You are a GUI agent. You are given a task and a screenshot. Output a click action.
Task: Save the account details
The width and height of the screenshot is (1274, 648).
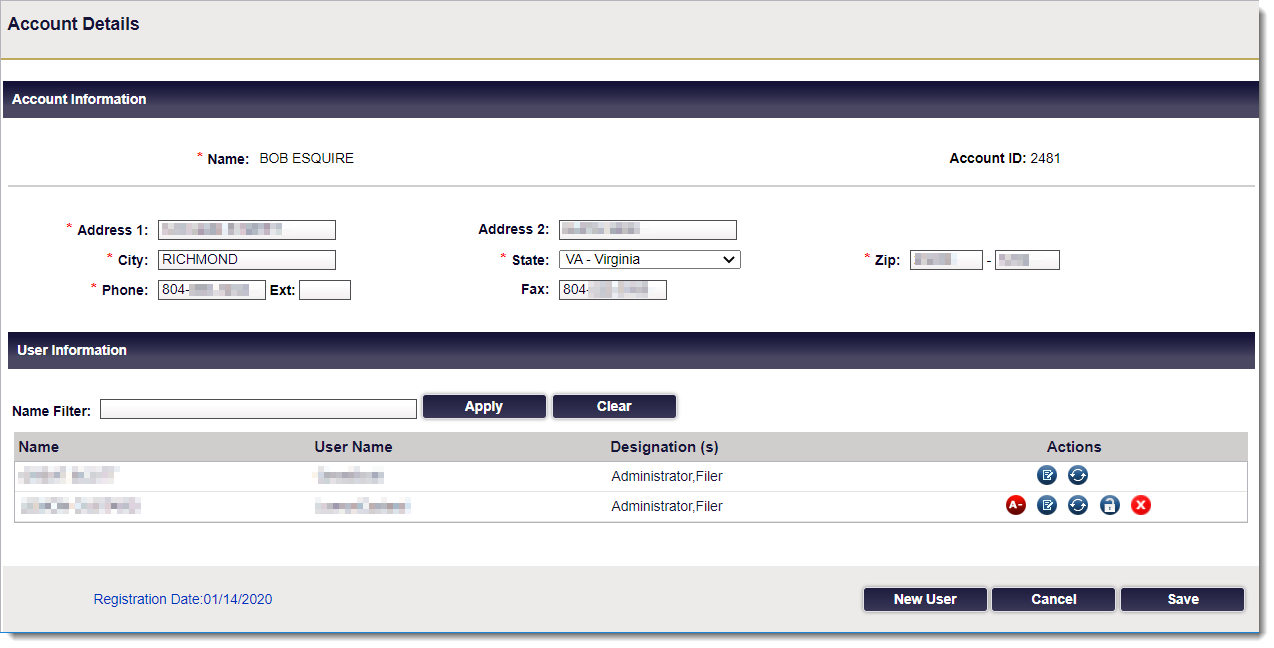tap(1182, 599)
